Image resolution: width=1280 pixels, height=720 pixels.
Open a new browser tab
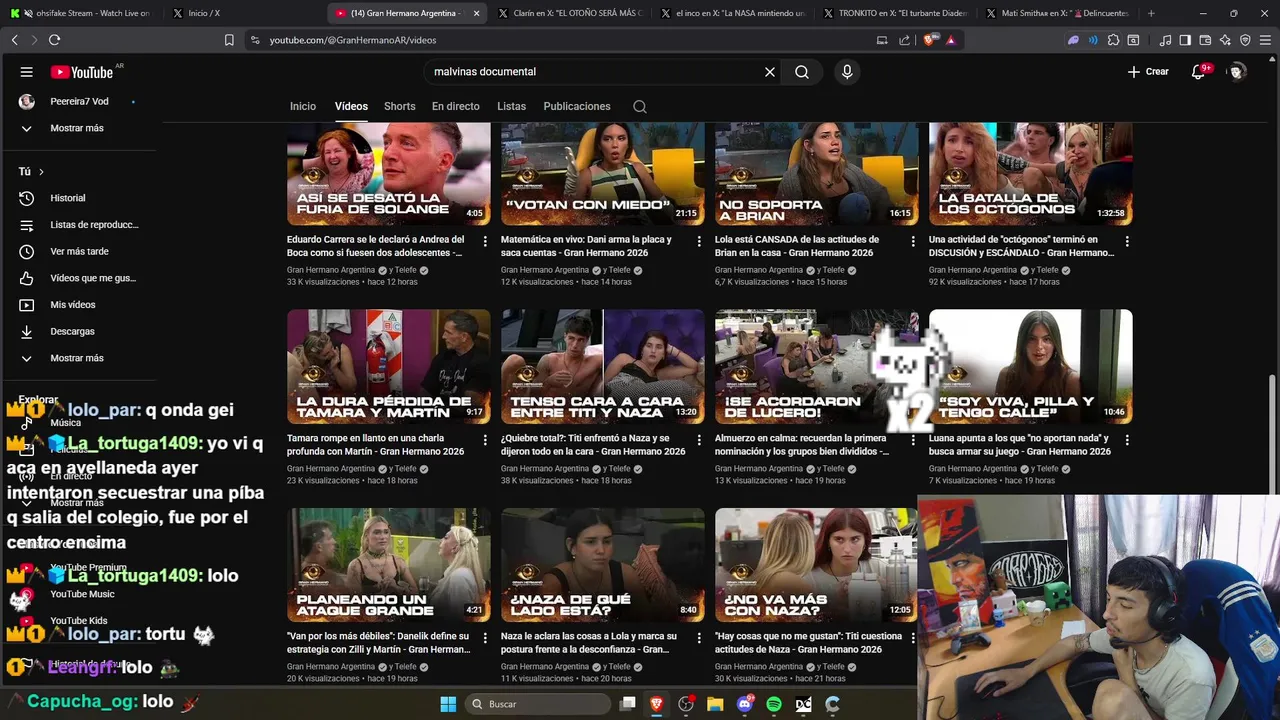click(x=1151, y=13)
